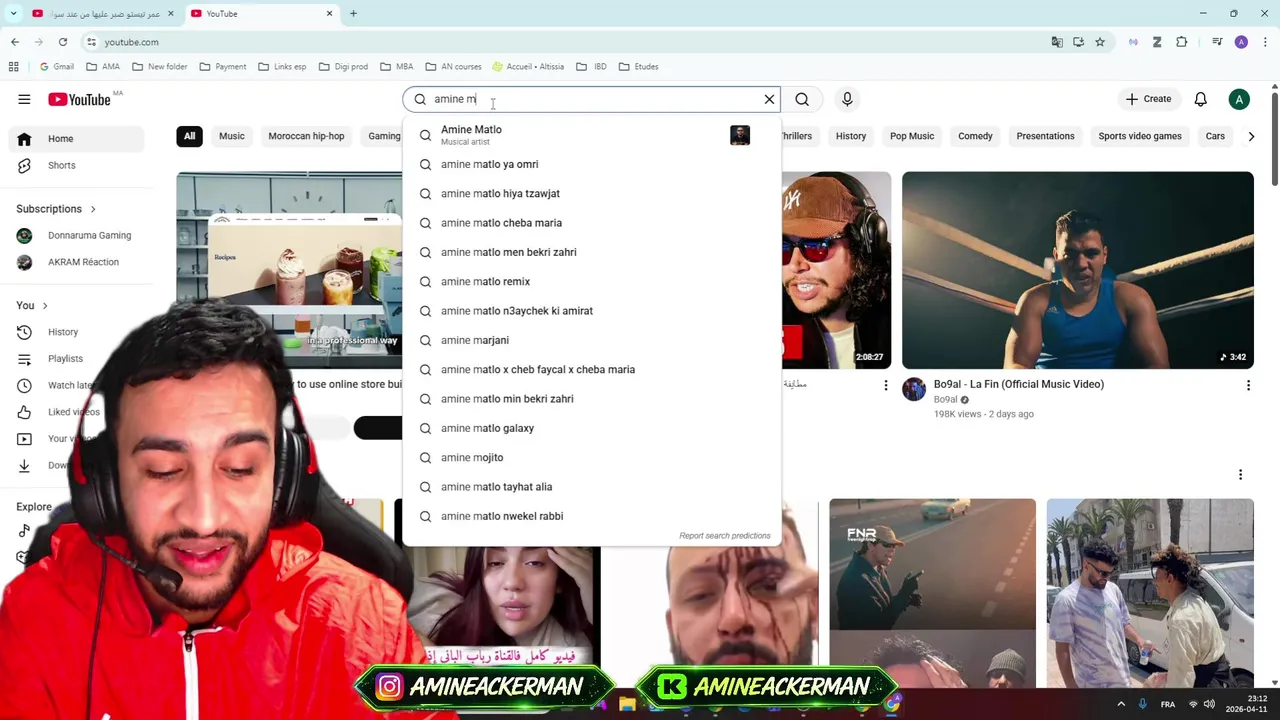Image resolution: width=1280 pixels, height=720 pixels.
Task: Click the YouTube logo
Action: click(80, 99)
